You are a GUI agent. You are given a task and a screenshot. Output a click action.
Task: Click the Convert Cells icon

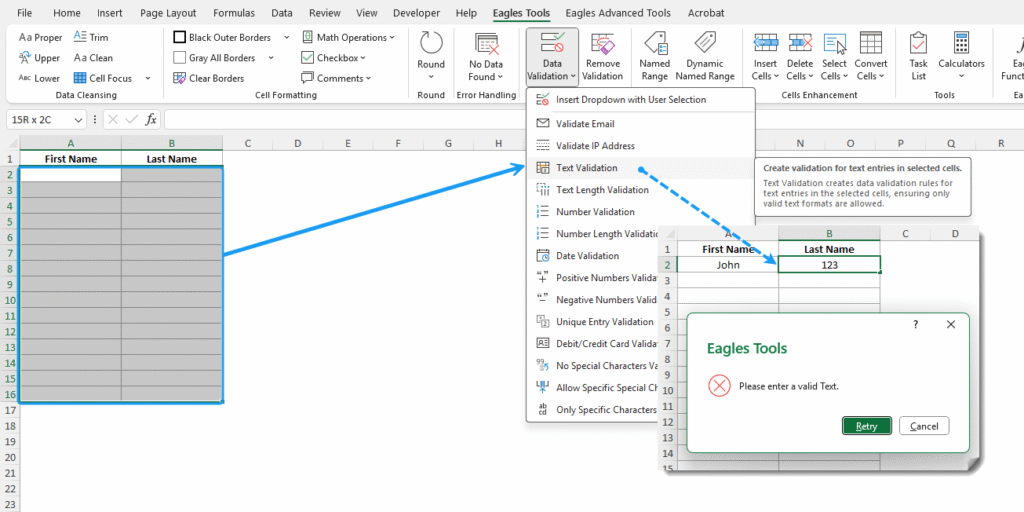click(871, 43)
